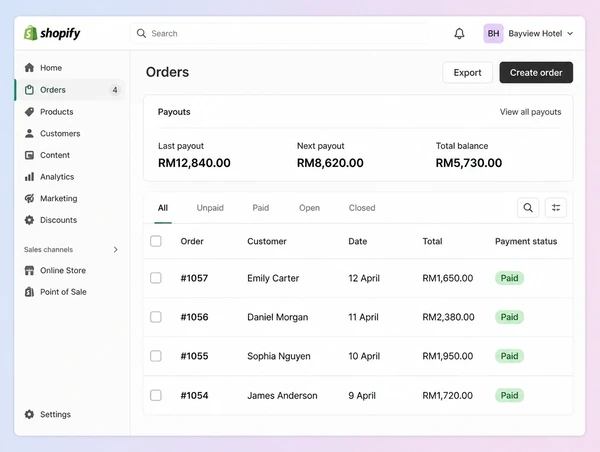
Task: Click the Orders clipboard icon in sidebar
Action: click(x=29, y=90)
